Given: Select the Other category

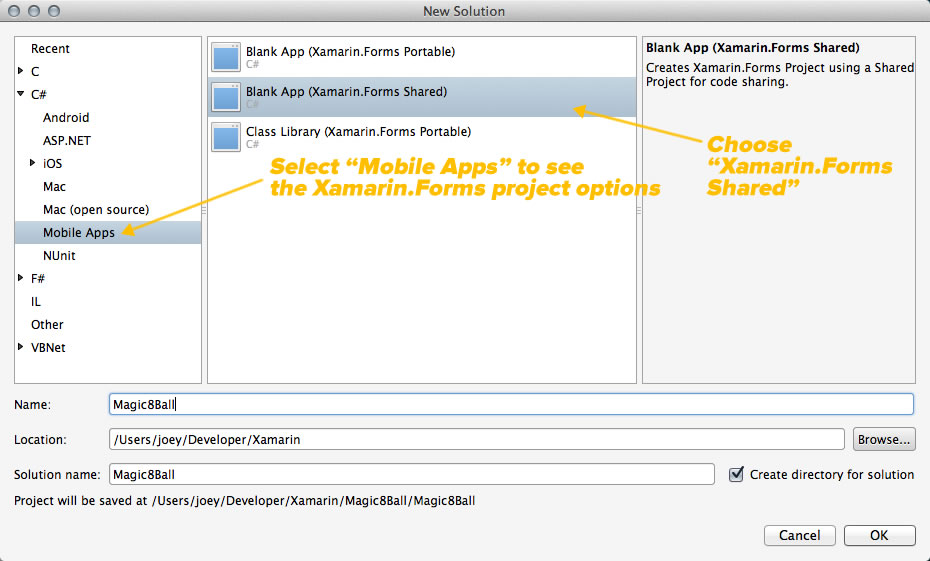Looking at the screenshot, I should pyautogui.click(x=47, y=324).
